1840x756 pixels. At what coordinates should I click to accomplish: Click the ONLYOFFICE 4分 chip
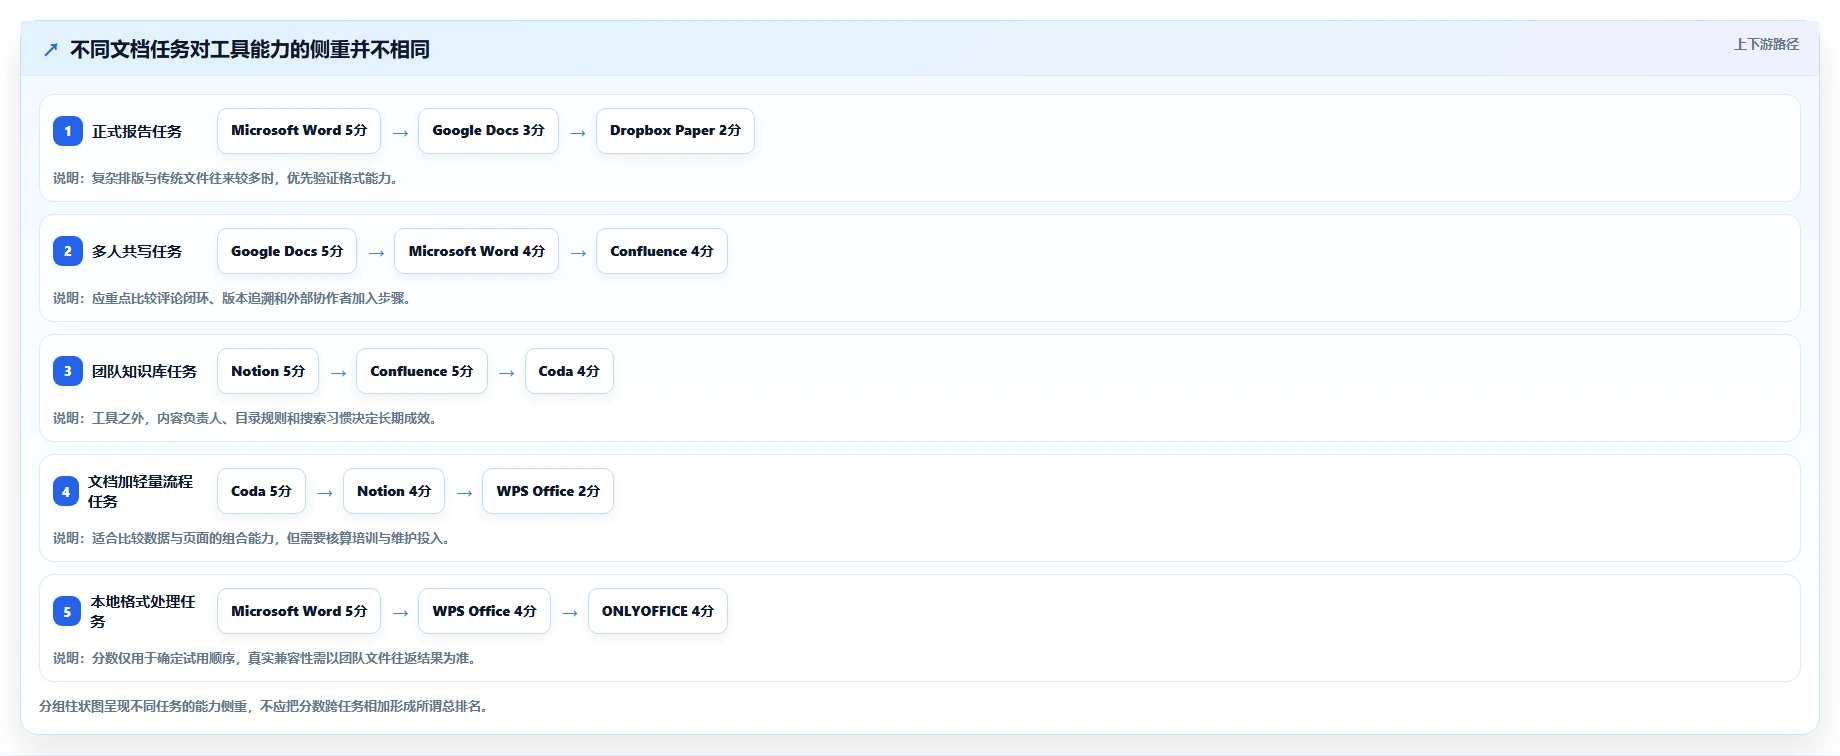[x=658, y=611]
